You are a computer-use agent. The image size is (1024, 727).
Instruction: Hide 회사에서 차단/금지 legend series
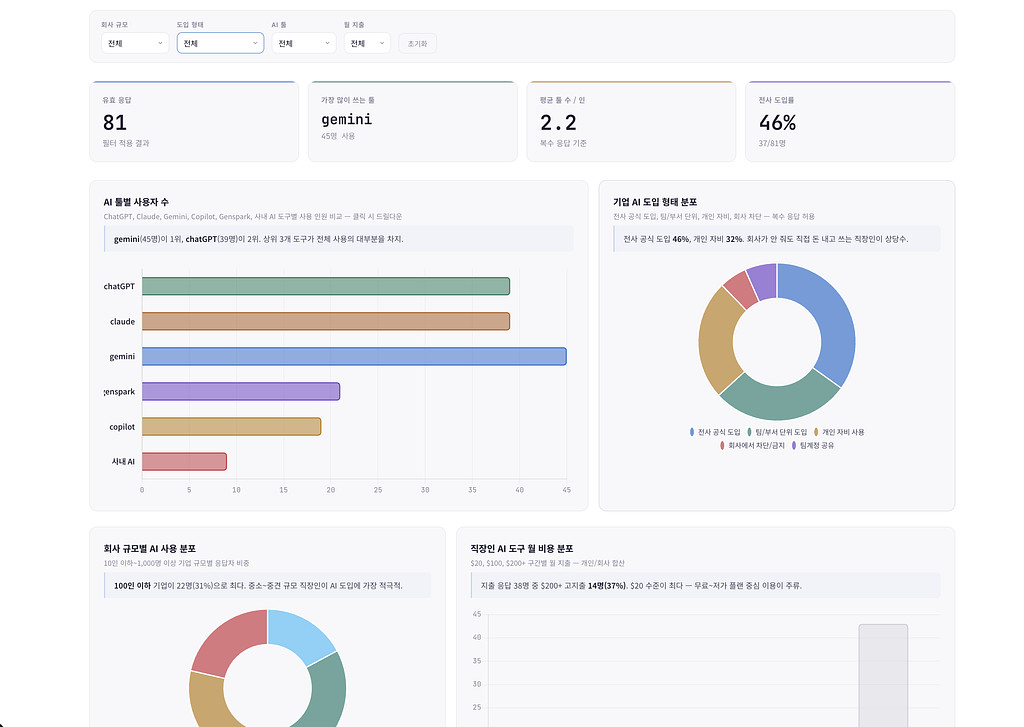point(752,445)
